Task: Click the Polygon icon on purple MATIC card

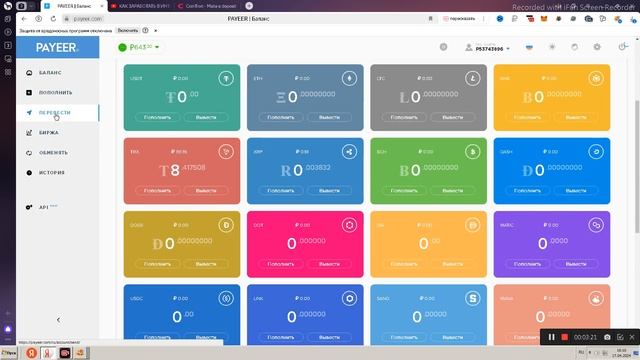Action: (596, 225)
